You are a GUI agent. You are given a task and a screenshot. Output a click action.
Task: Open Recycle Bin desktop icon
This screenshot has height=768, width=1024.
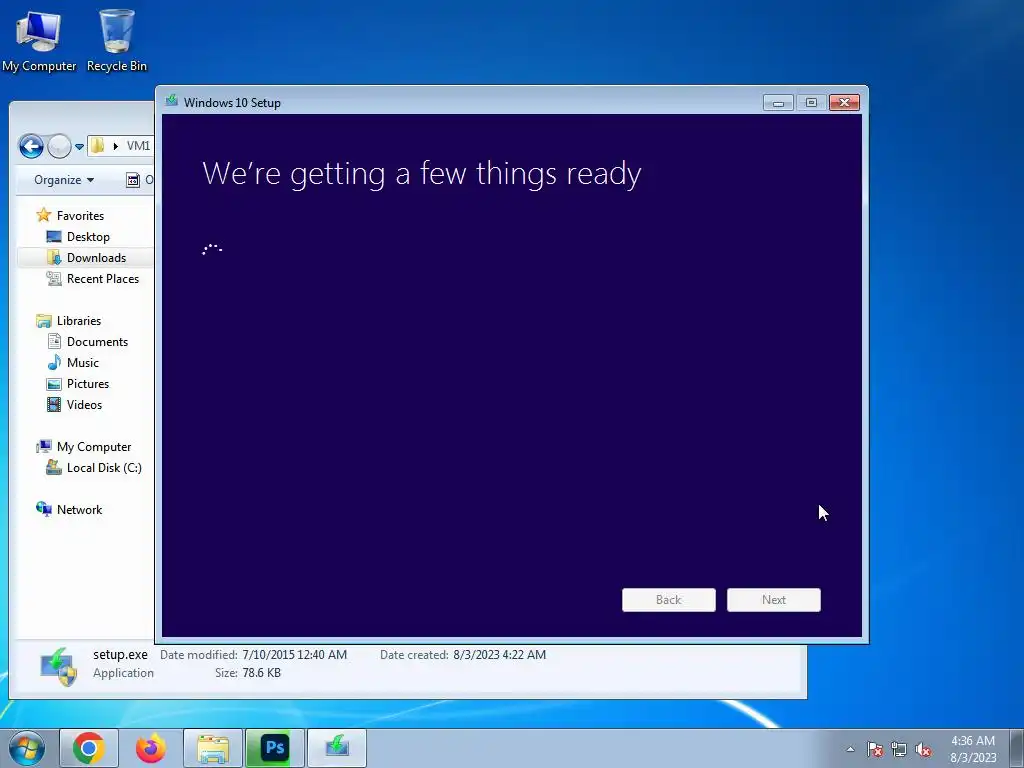[x=116, y=40]
